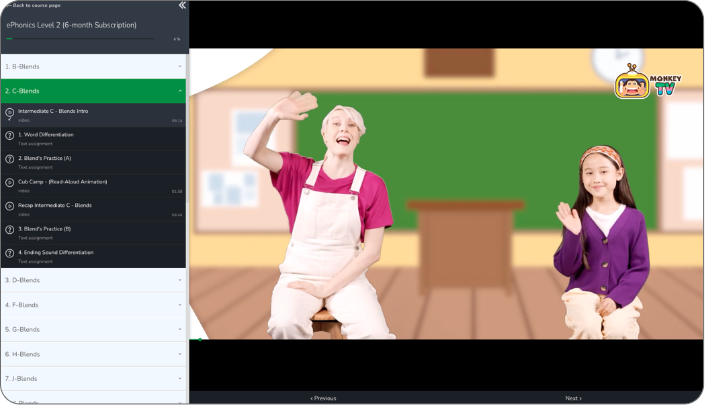The image size is (705, 405).
Task: Click question icon beside Word Differentiation
Action: tap(9, 138)
